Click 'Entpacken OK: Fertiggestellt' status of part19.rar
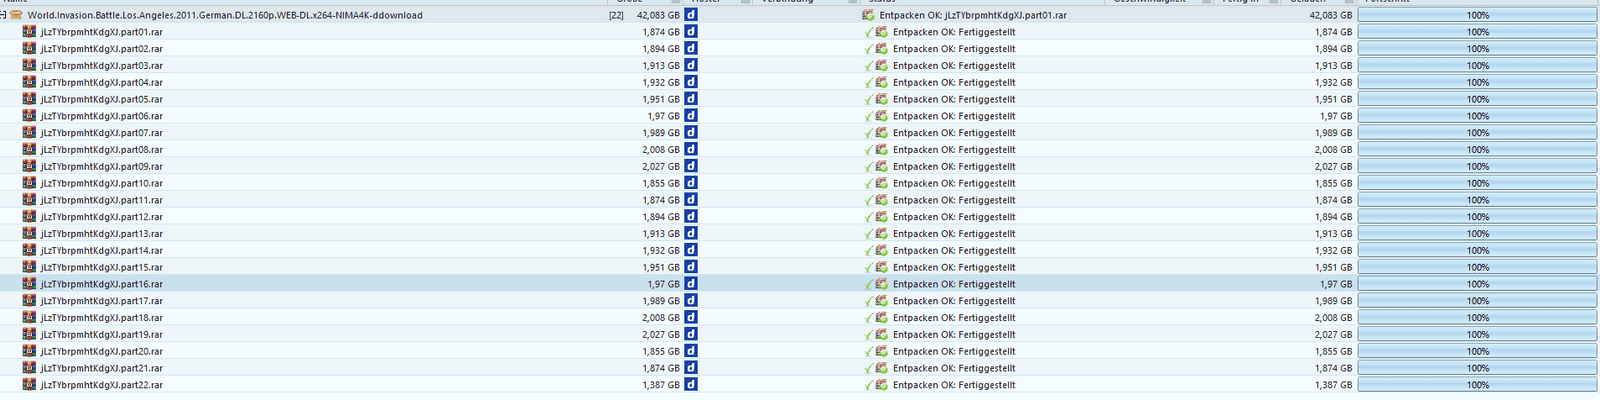Screen dimensions: 1600x400 pos(954,335)
